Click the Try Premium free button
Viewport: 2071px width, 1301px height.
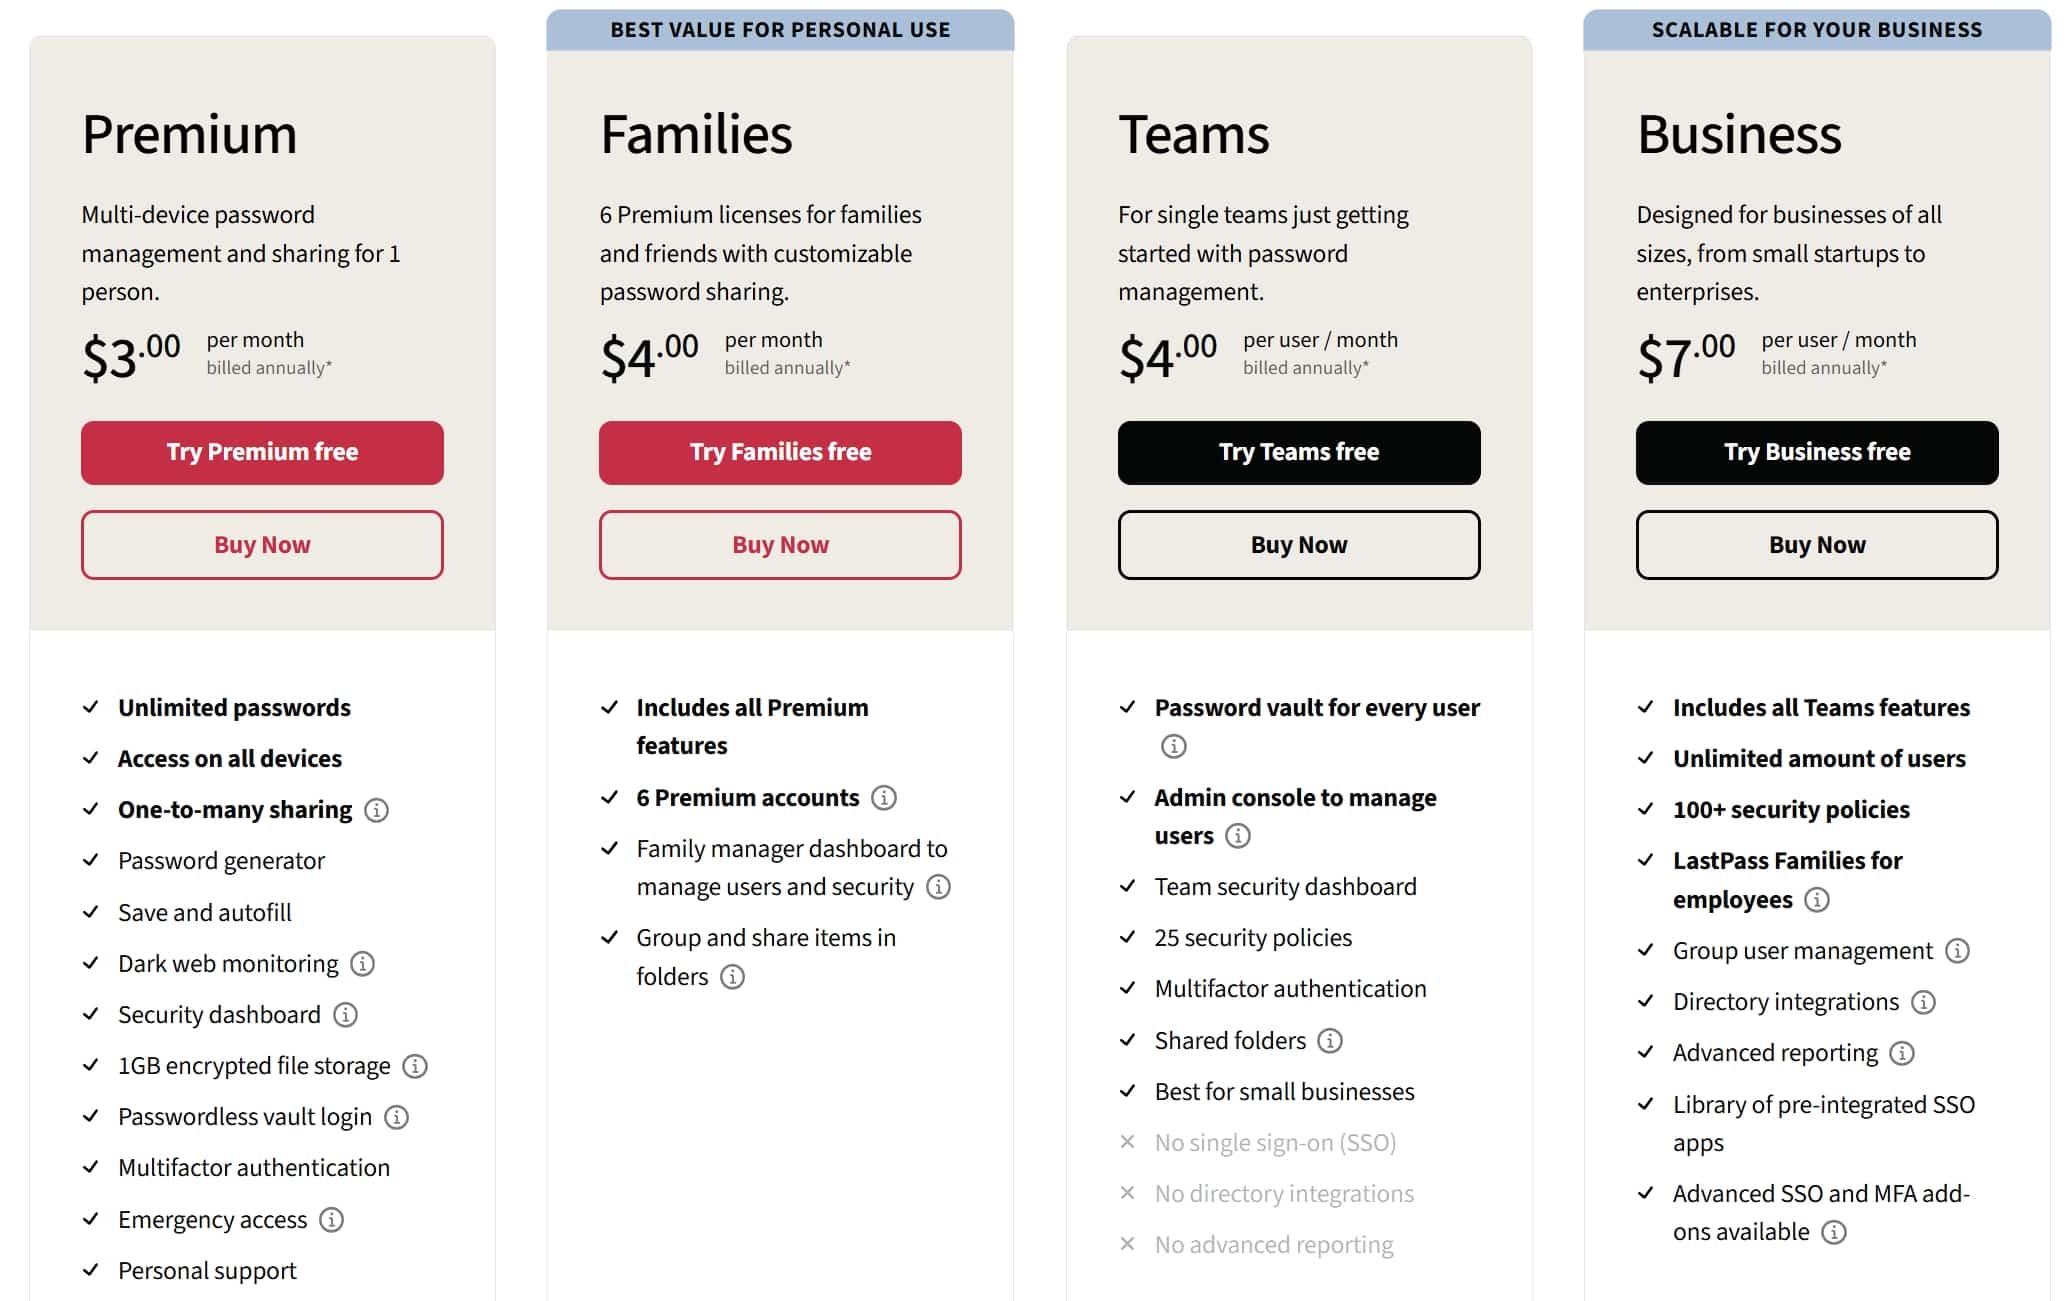[x=262, y=453]
